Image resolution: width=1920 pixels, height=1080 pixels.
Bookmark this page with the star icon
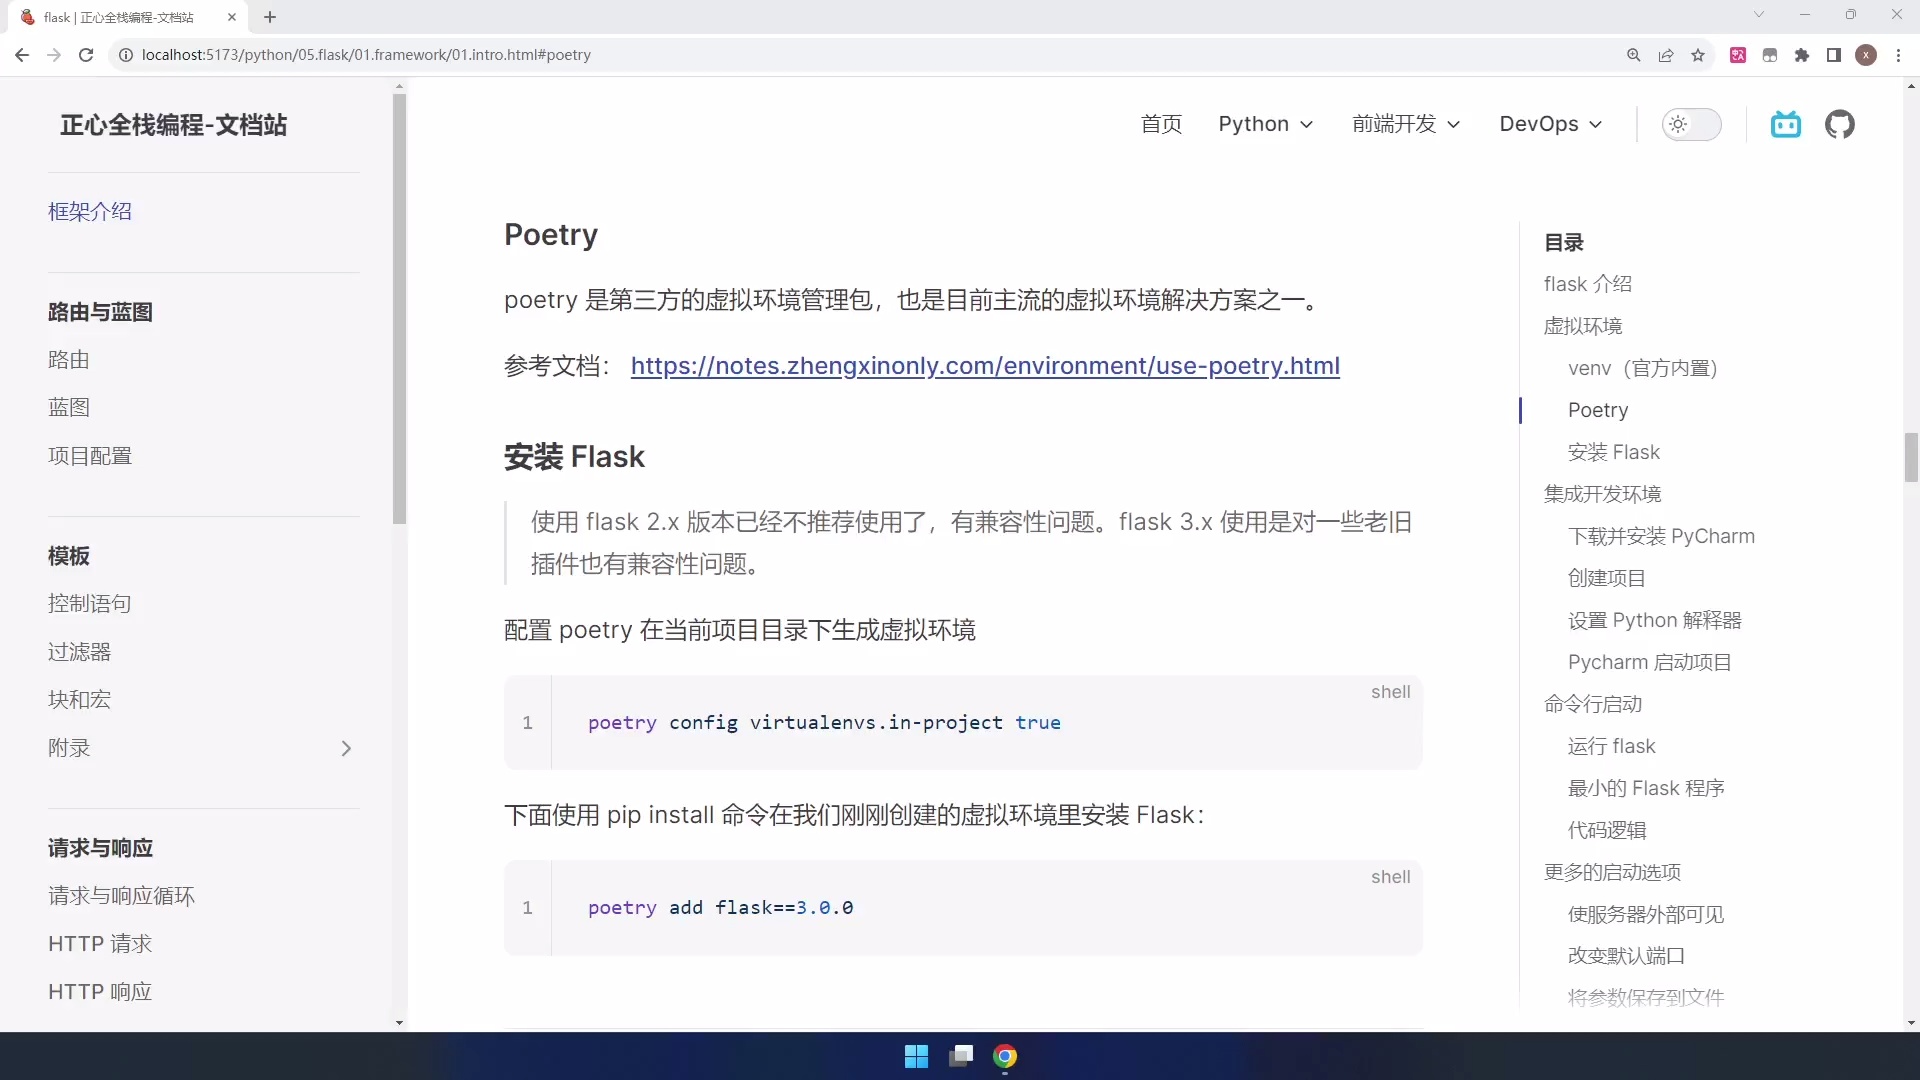pos(1698,55)
